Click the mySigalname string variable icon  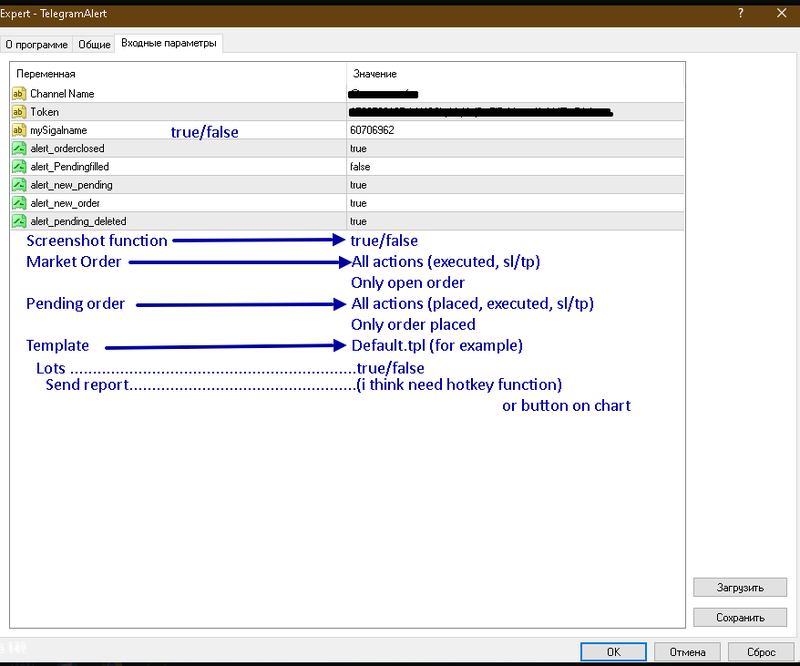pos(19,130)
